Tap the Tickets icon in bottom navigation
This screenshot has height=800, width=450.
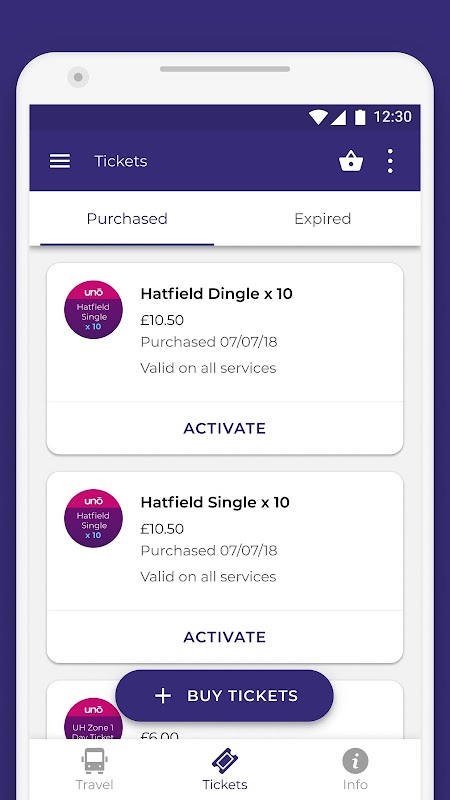pos(224,761)
